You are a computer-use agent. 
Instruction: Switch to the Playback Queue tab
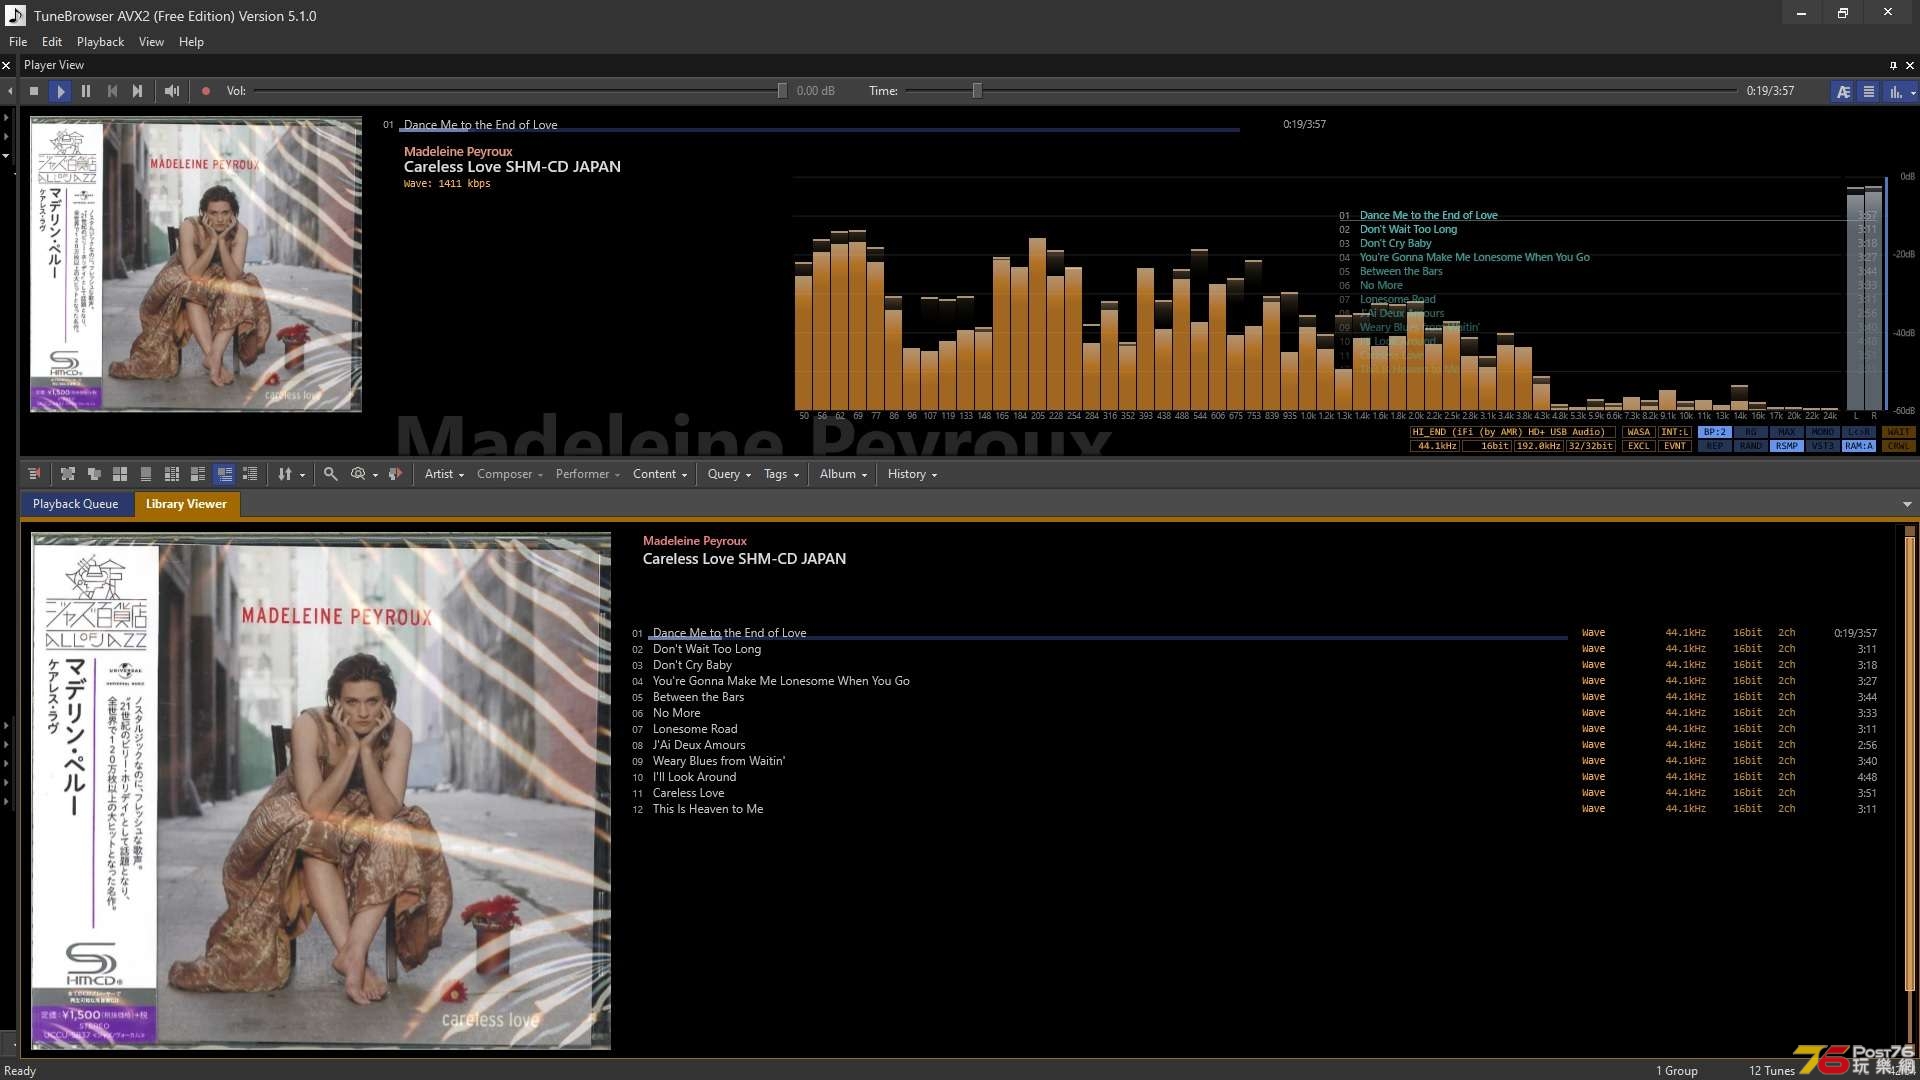[x=75, y=504]
